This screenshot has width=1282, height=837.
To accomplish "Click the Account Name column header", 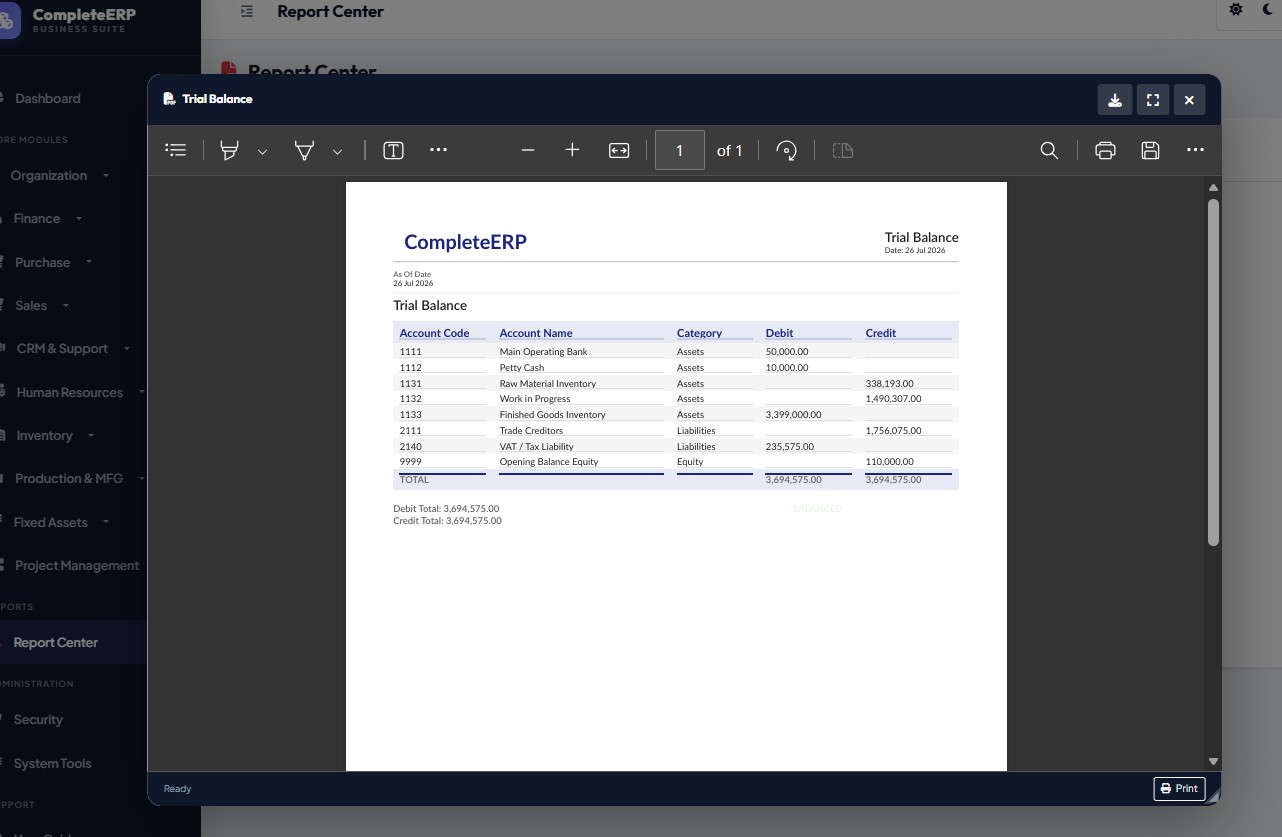I will [536, 333].
